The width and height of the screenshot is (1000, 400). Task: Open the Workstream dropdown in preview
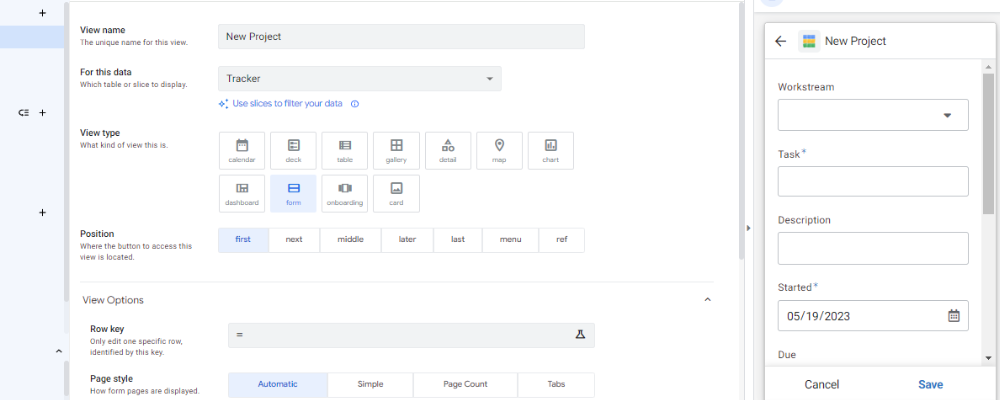point(873,115)
